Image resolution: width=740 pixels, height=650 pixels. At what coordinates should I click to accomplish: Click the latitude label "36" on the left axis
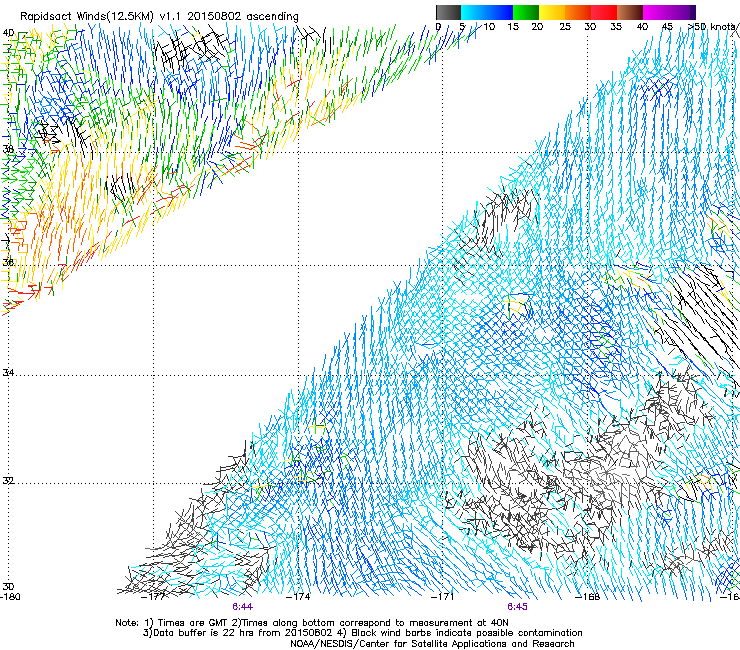(8, 262)
